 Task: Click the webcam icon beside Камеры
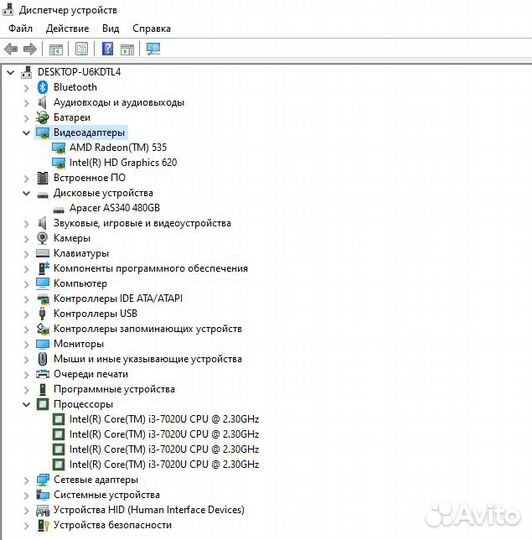pyautogui.click(x=42, y=238)
